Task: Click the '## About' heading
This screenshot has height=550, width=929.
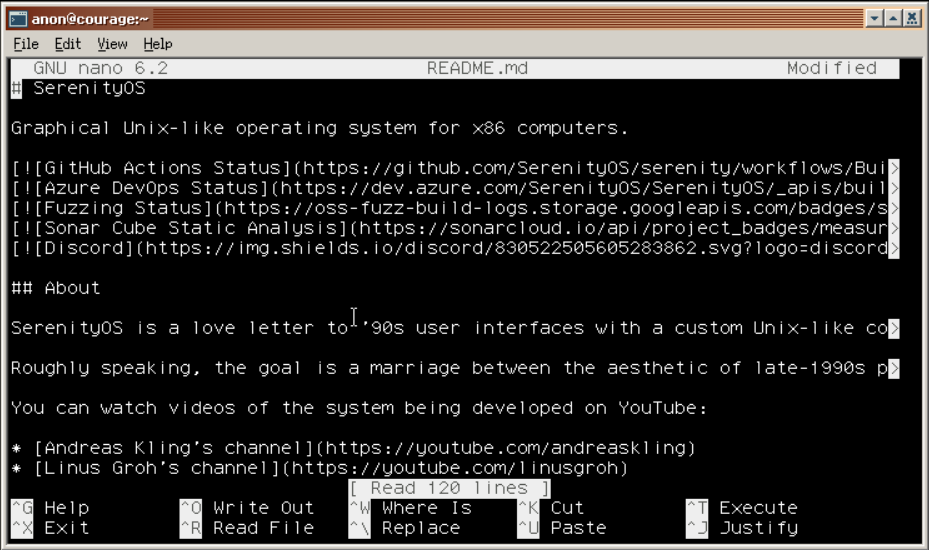Action: (56, 288)
